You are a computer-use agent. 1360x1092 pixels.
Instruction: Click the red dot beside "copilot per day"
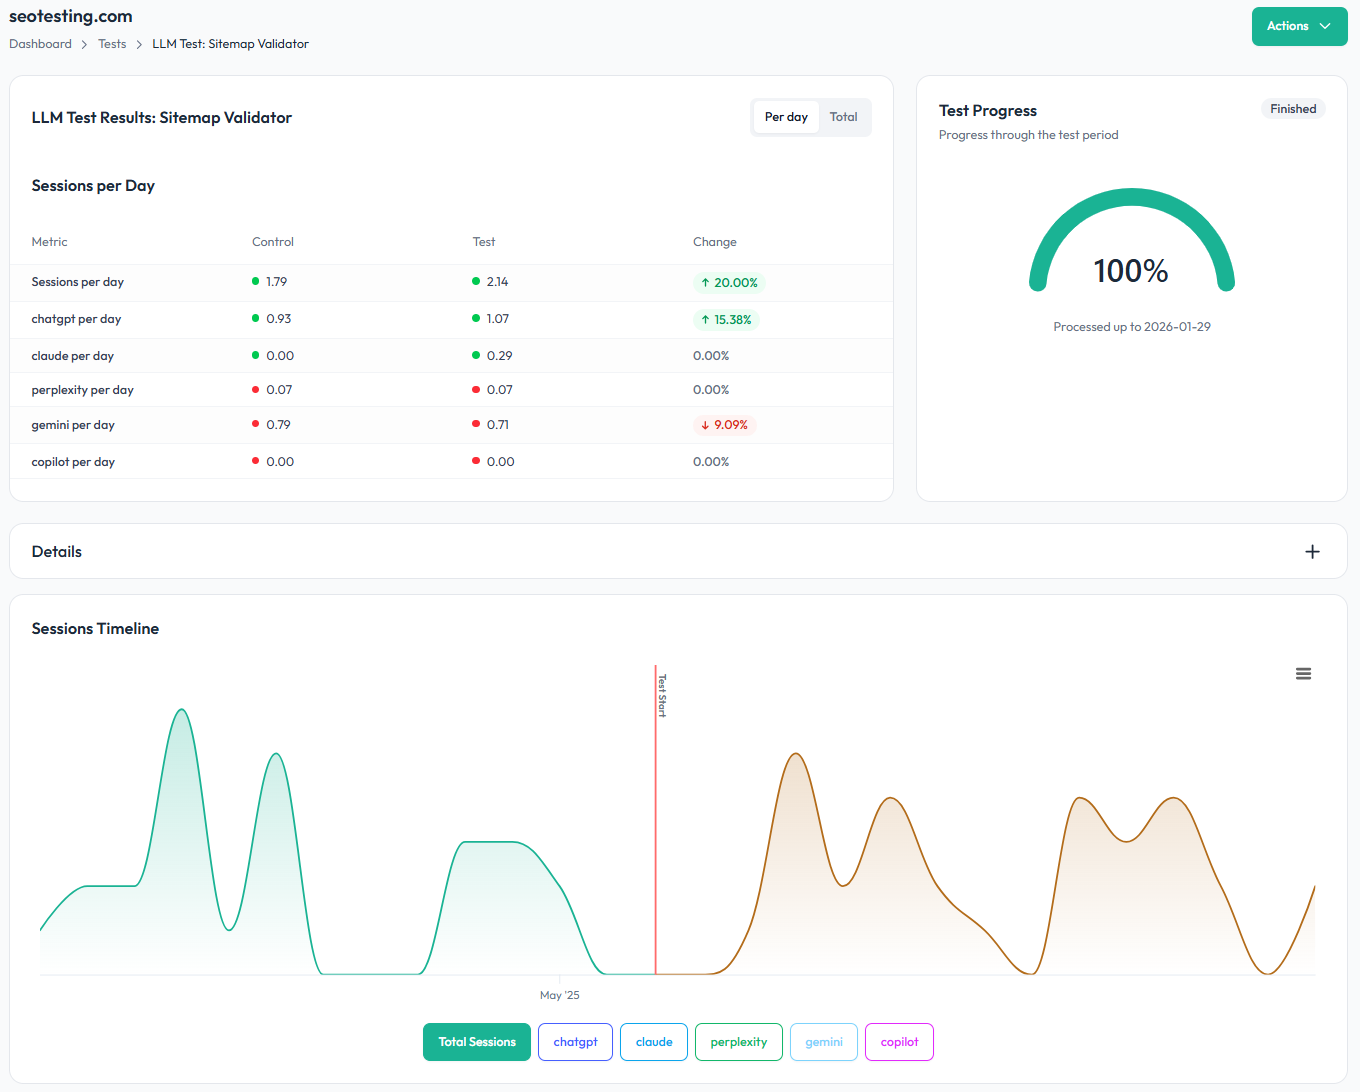click(256, 461)
